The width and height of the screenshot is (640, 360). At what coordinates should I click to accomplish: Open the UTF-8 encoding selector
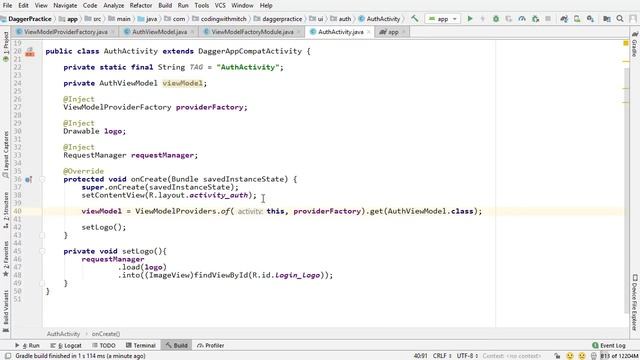tap(467, 356)
